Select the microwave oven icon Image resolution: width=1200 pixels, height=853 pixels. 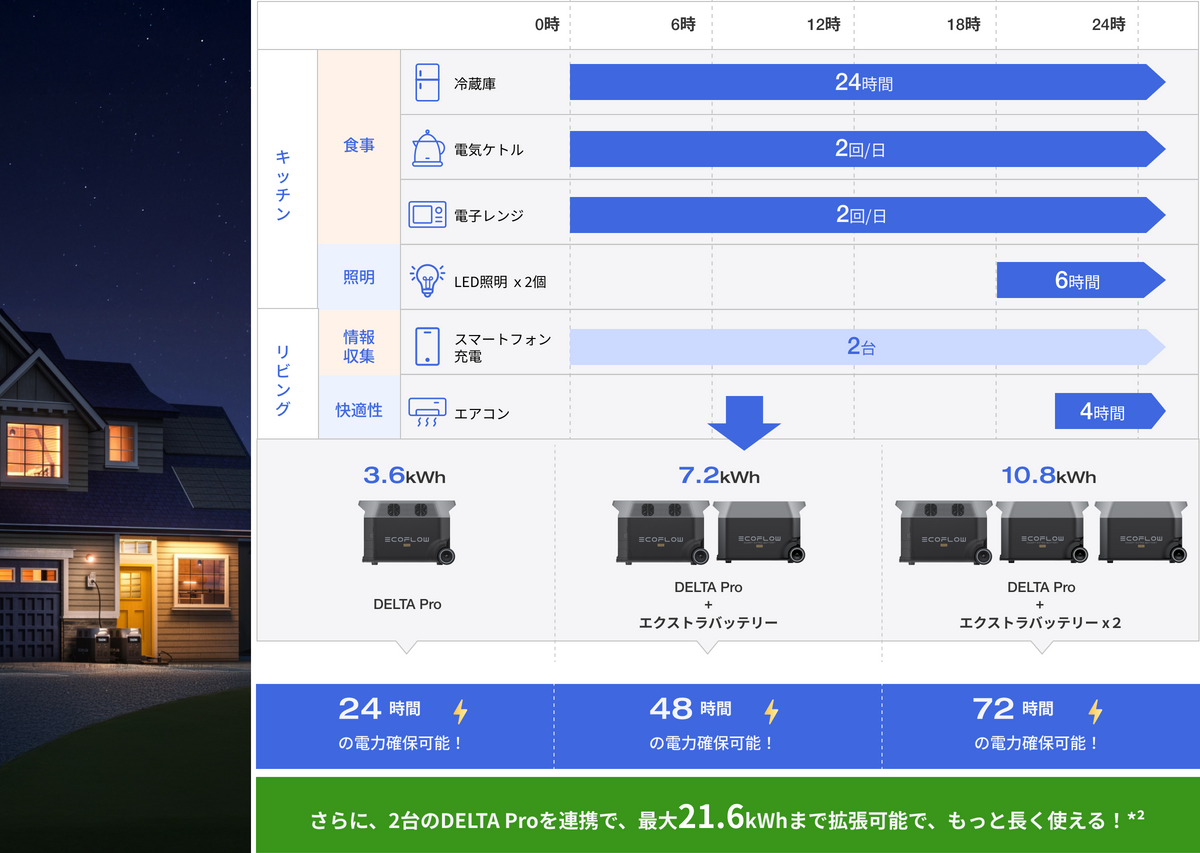[x=427, y=215]
